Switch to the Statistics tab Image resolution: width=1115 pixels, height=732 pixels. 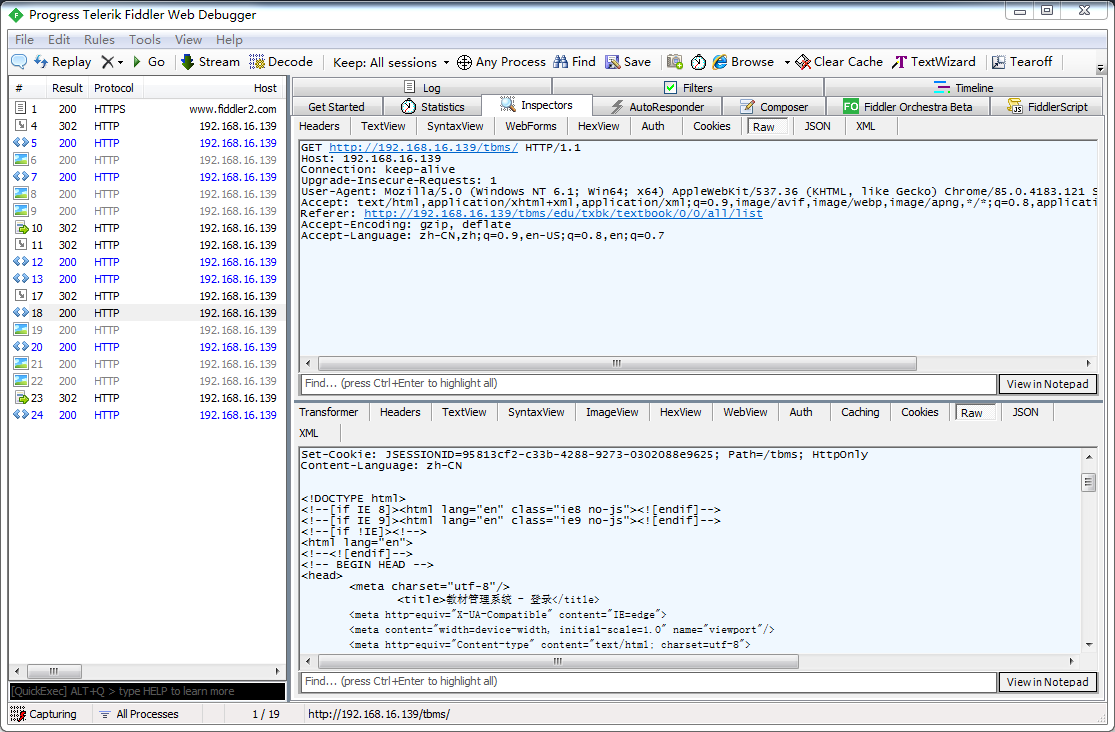point(432,107)
